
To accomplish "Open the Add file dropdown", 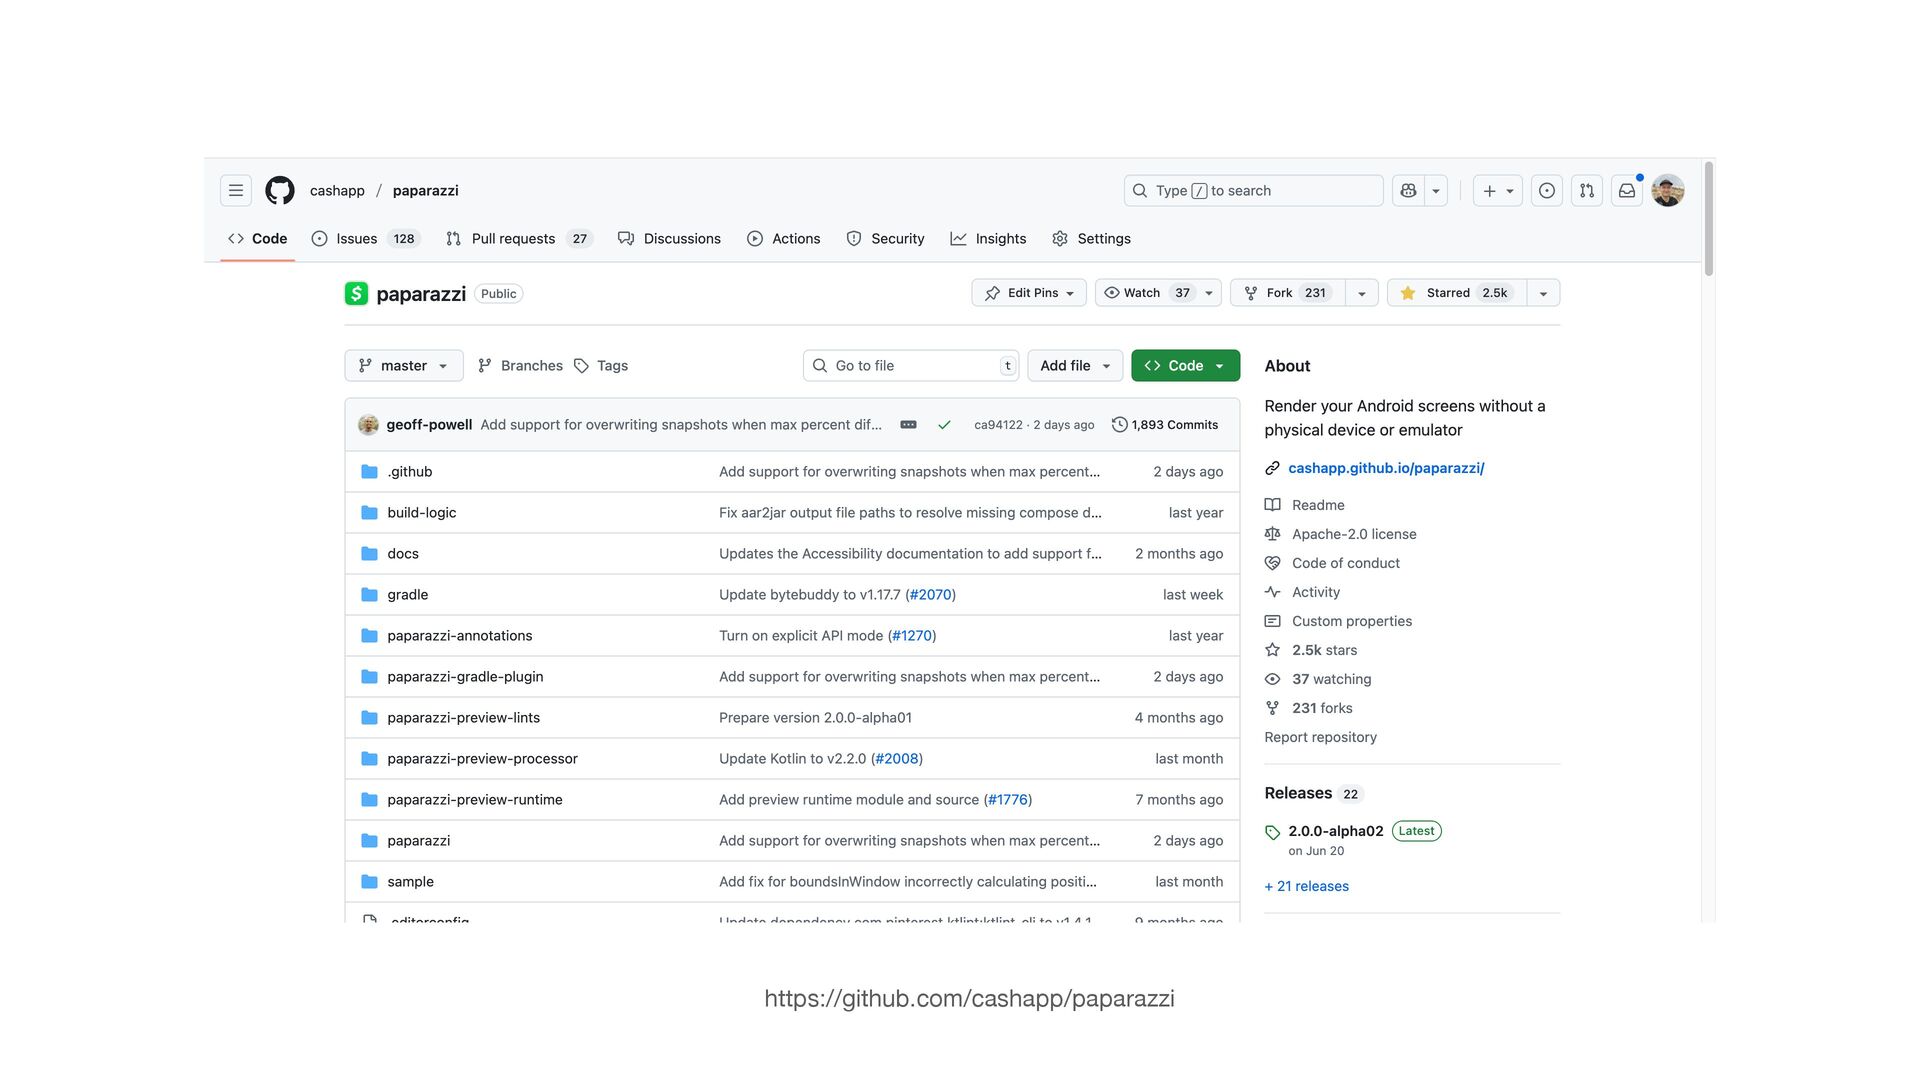I will pyautogui.click(x=1075, y=366).
